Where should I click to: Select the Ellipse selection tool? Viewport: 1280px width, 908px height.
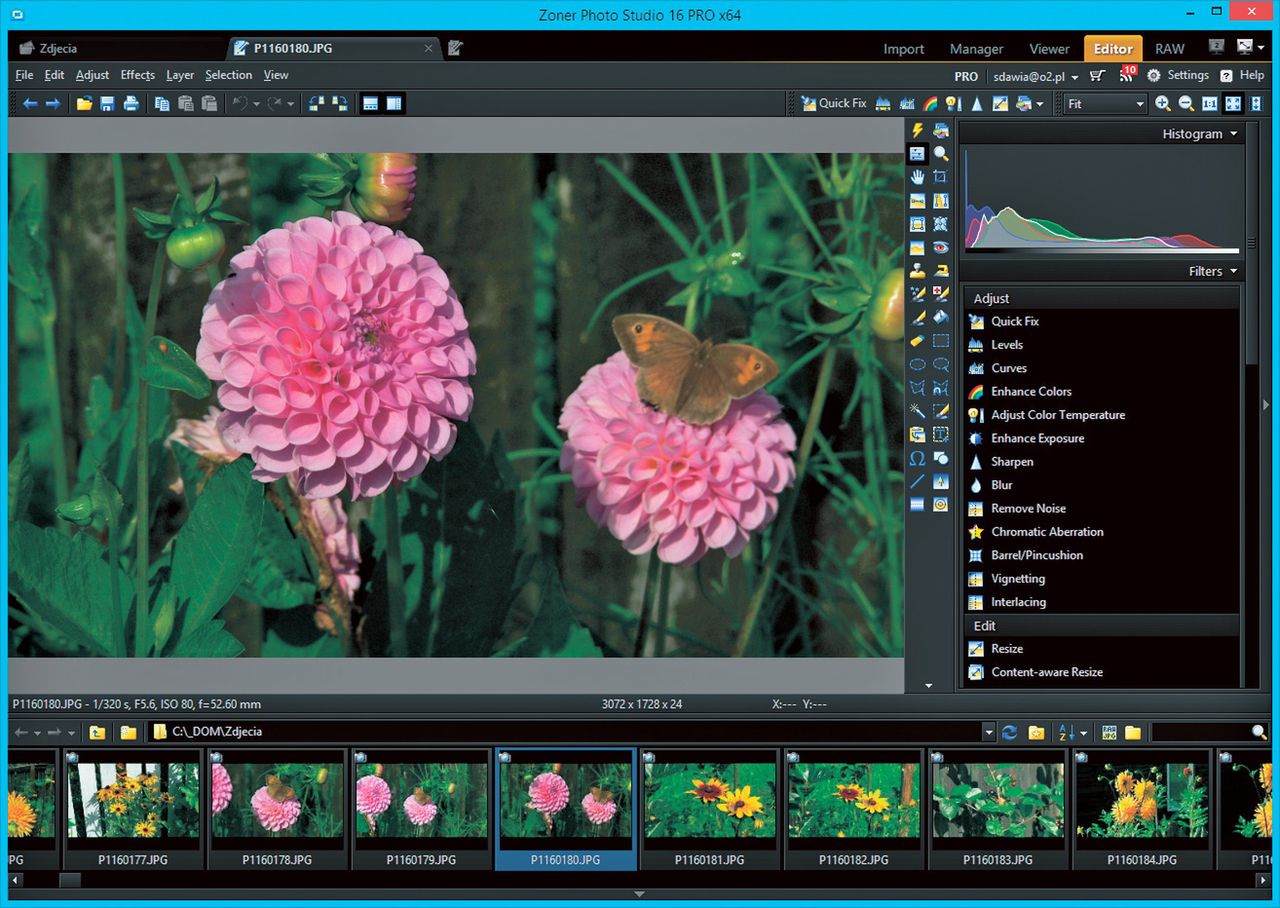click(x=917, y=364)
